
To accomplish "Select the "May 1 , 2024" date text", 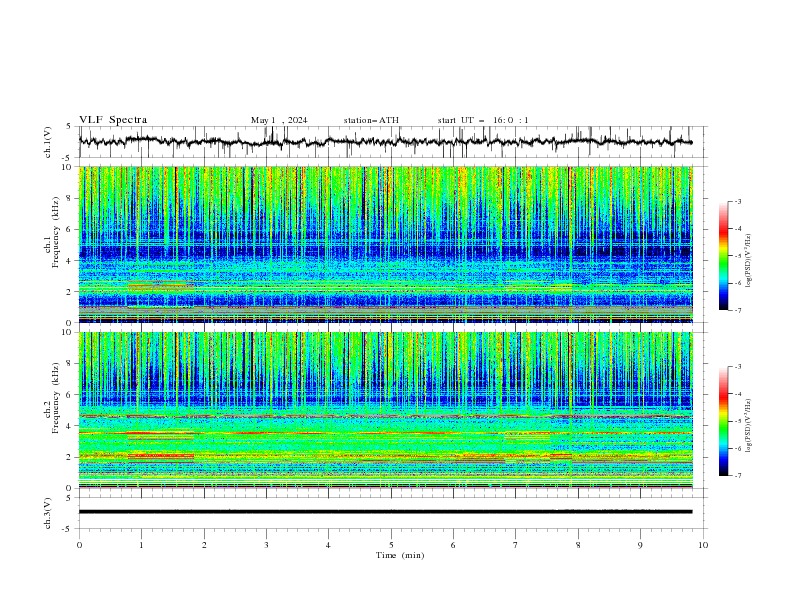I will (279, 120).
